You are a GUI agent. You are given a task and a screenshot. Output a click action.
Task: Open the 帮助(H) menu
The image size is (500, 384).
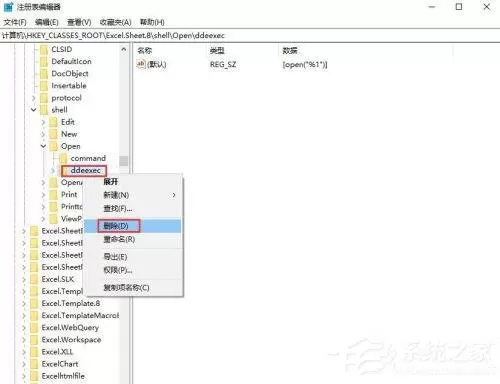[152, 22]
